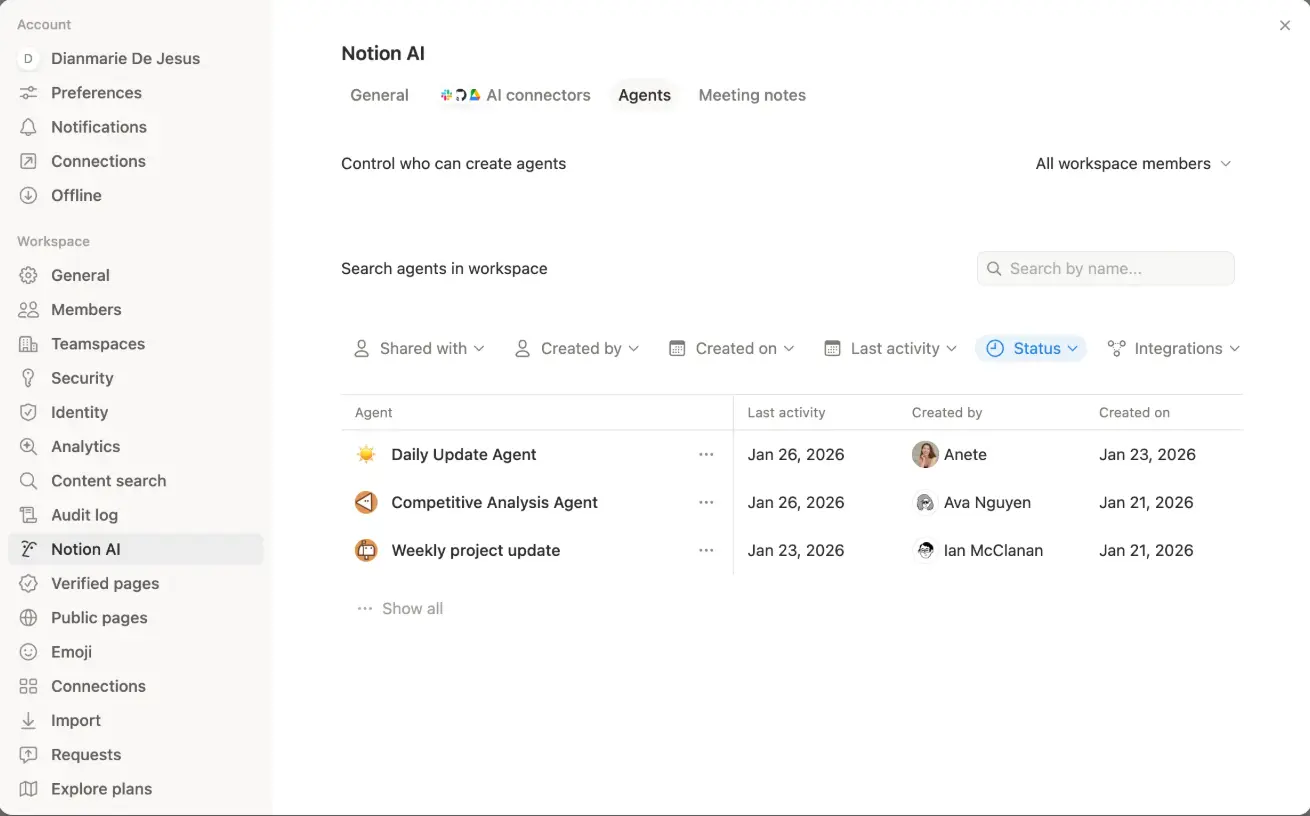Open Identity shield icon
Viewport: 1310px width, 816px height.
point(29,412)
